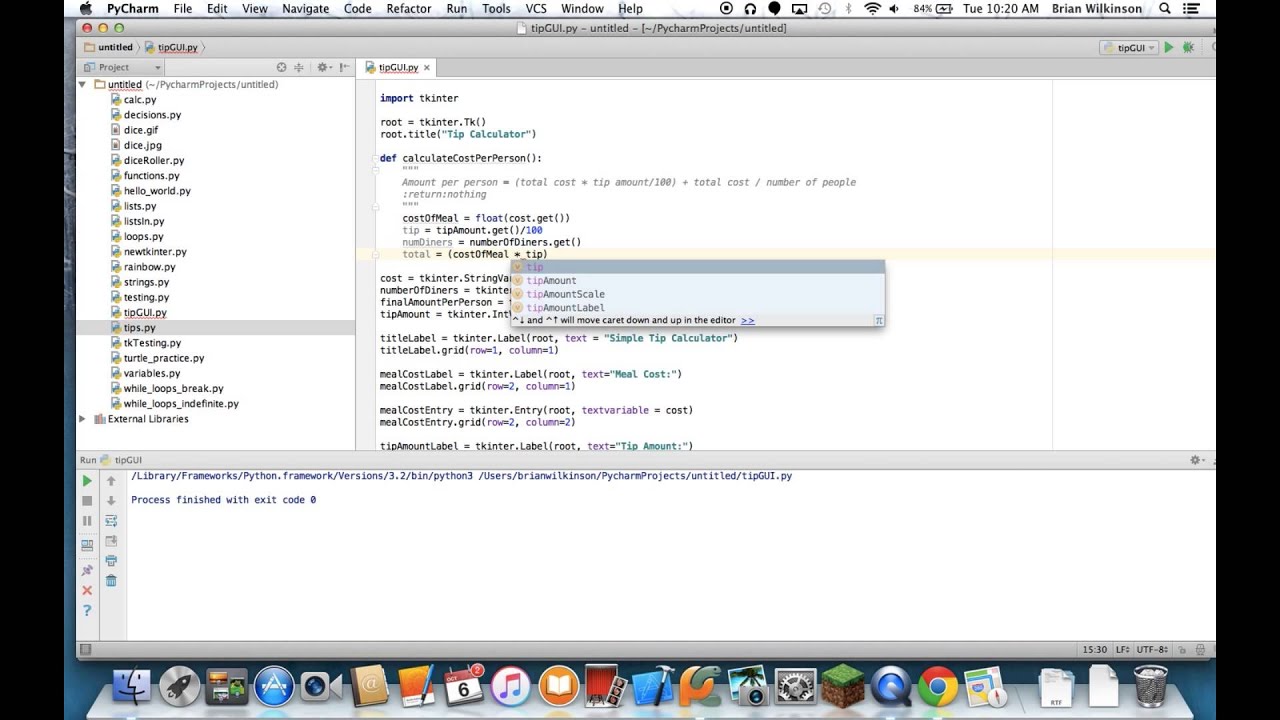Click the Down stack trace arrow
This screenshot has height=720, width=1280.
[x=111, y=501]
